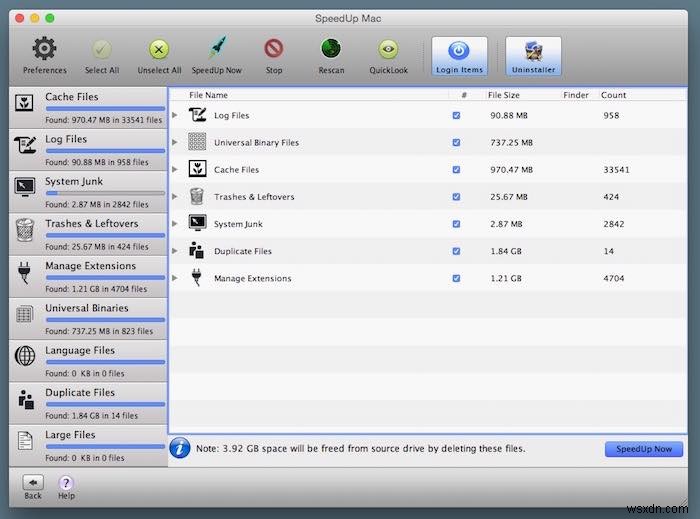Viewport: 700px width, 519px height.
Task: Sort by File Size column header
Action: click(x=504, y=95)
